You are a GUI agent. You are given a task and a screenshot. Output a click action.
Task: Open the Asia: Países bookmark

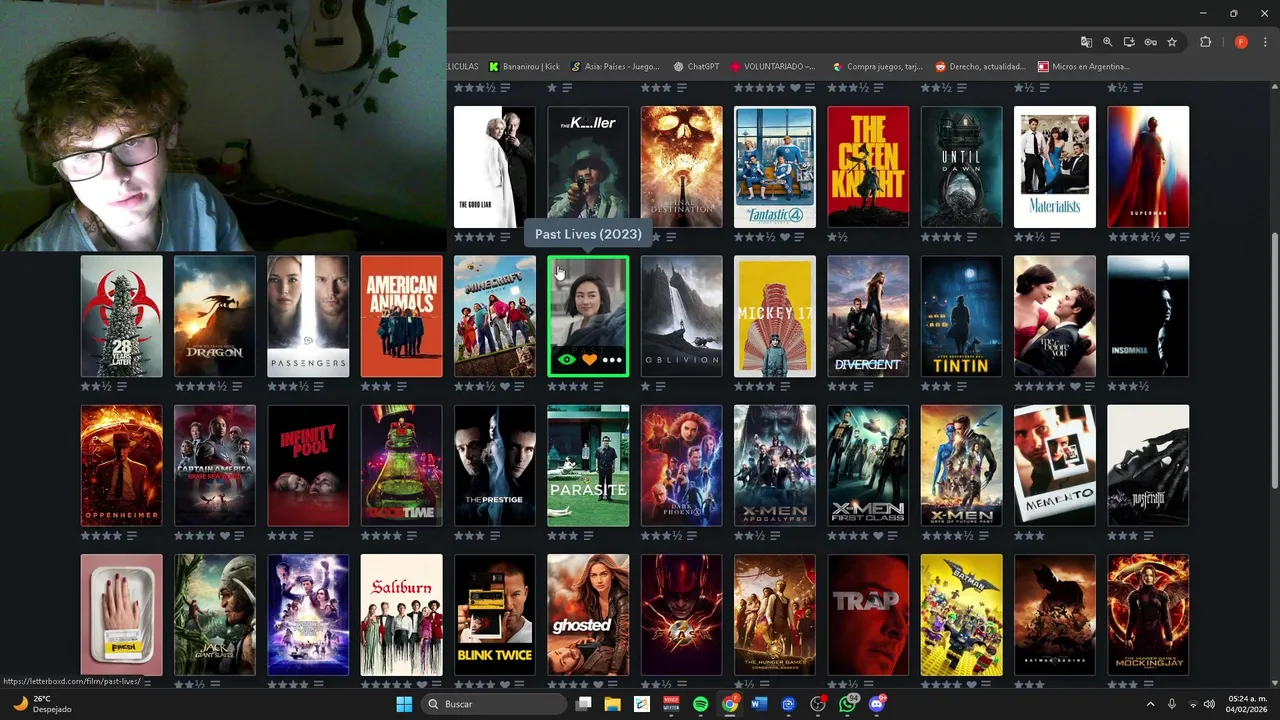pyautogui.click(x=615, y=67)
